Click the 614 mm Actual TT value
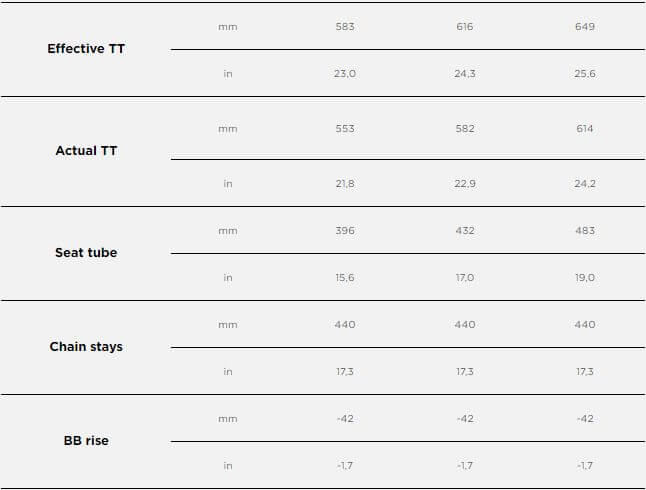This screenshot has width=646, height=490. [585, 129]
